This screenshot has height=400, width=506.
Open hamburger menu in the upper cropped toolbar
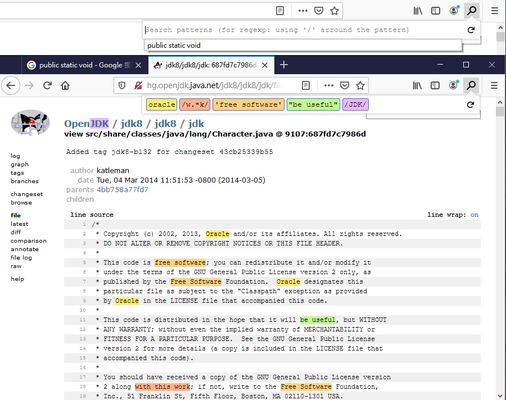tap(495, 11)
